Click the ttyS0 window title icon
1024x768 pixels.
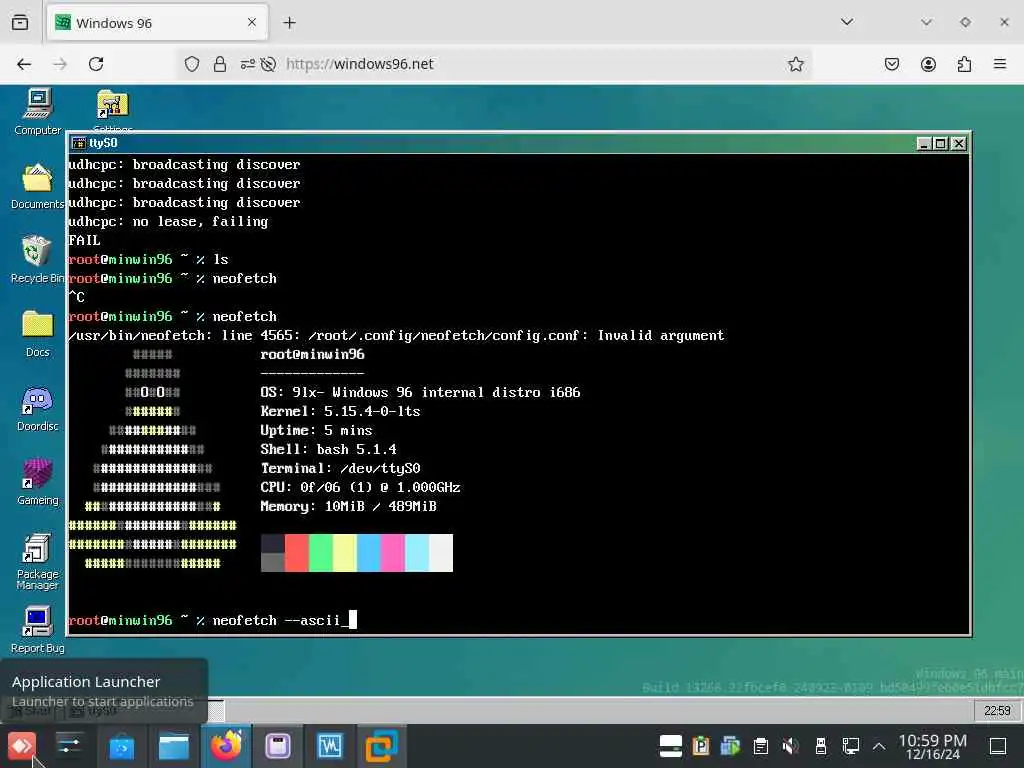coord(79,143)
